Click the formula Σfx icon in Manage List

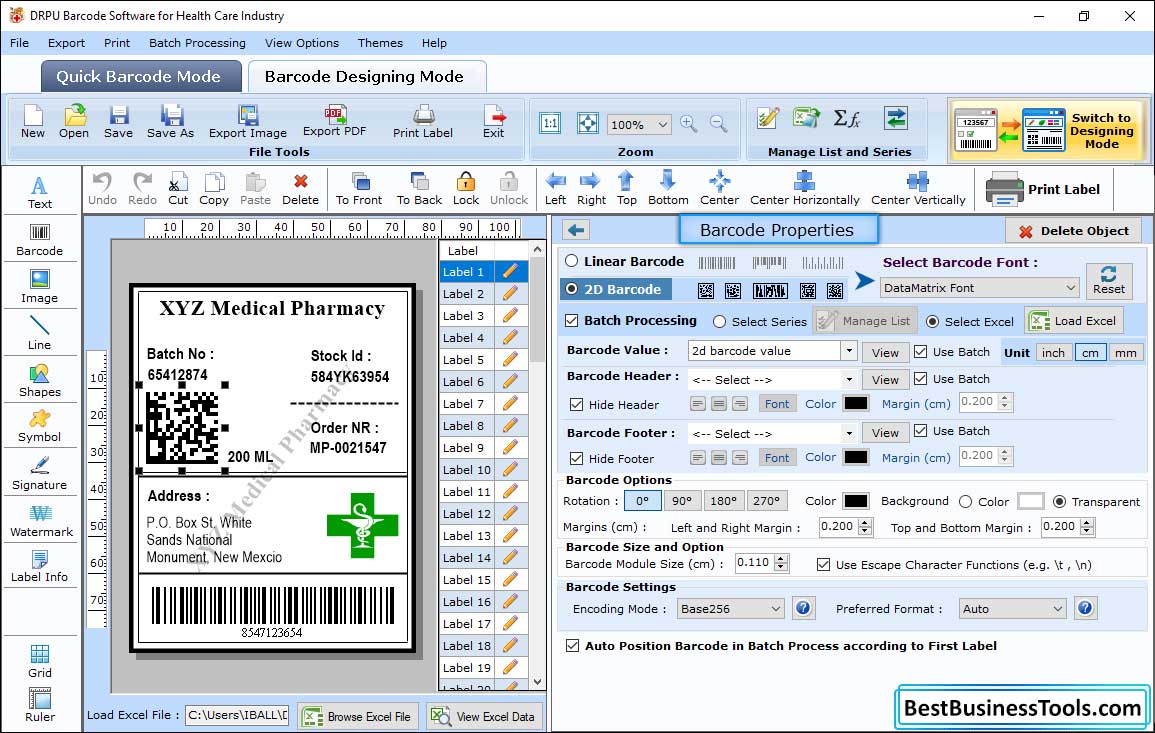pos(847,119)
